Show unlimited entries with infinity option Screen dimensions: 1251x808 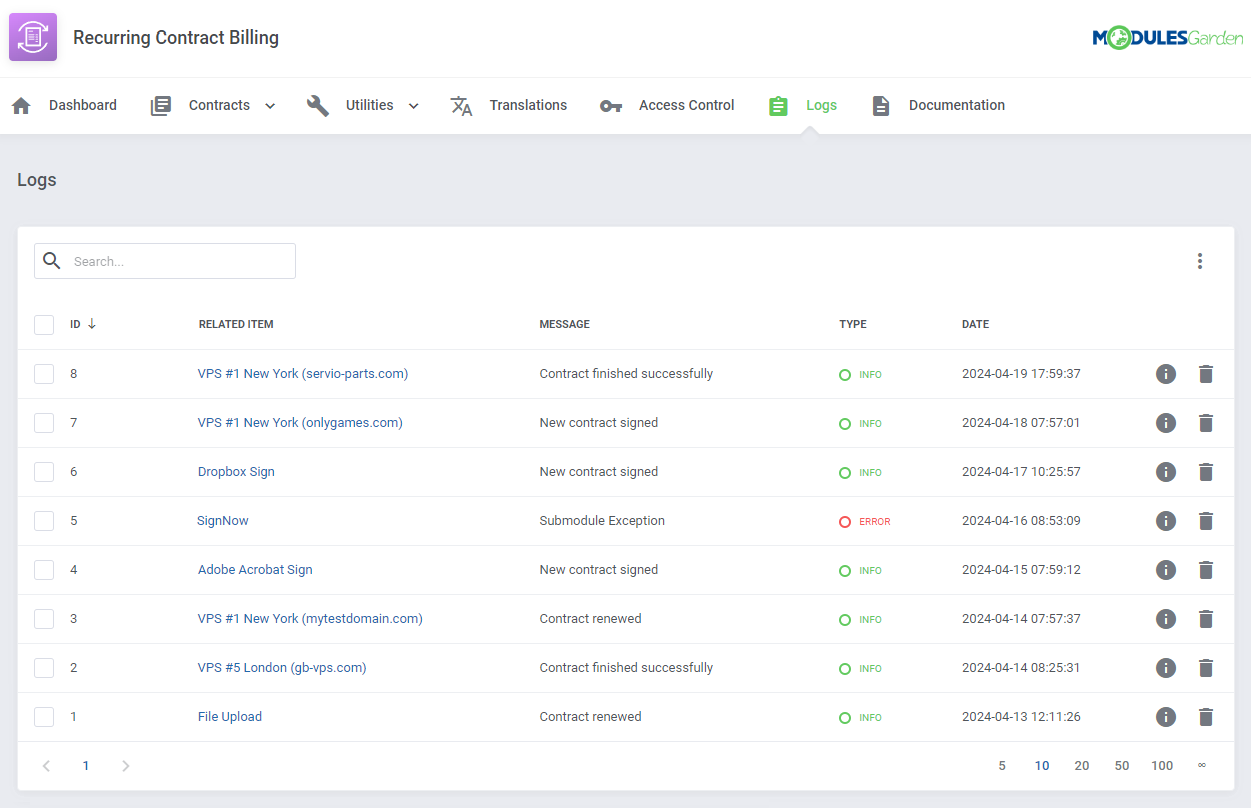(x=1202, y=766)
